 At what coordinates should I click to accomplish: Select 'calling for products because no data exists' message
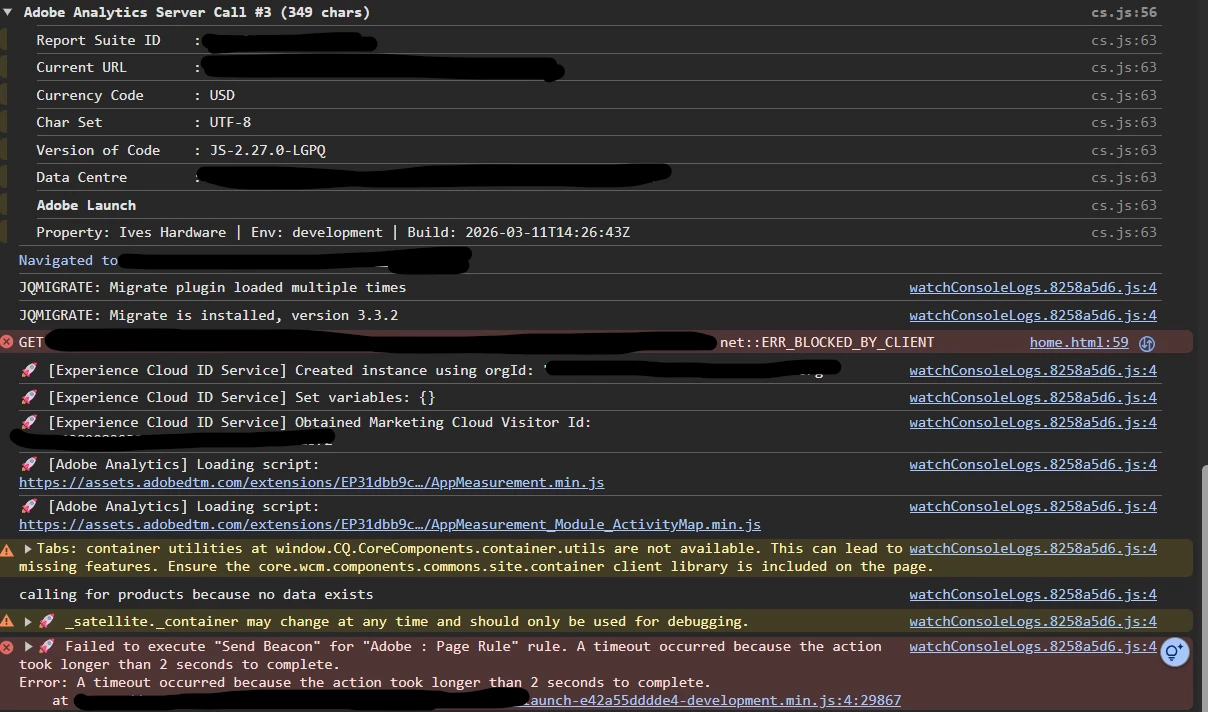[196, 594]
